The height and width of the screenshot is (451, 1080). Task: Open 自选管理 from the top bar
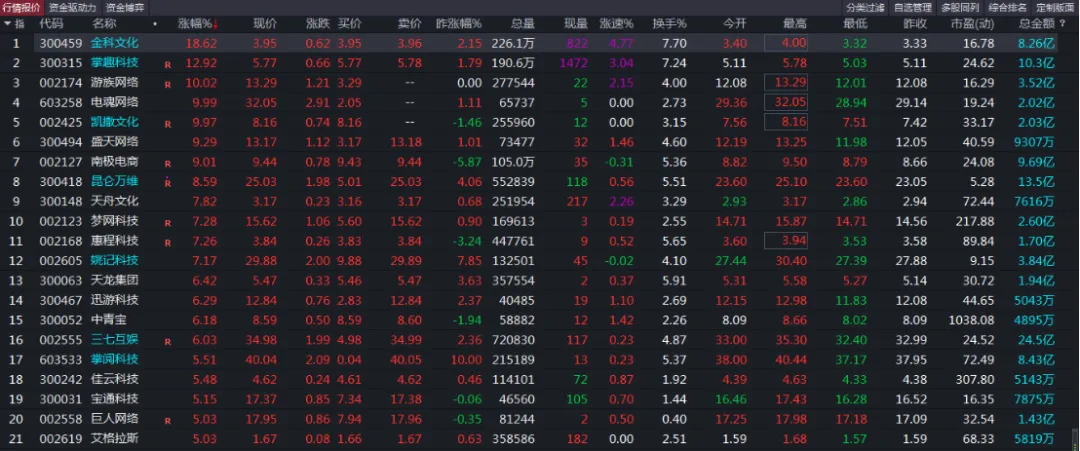[x=913, y=8]
